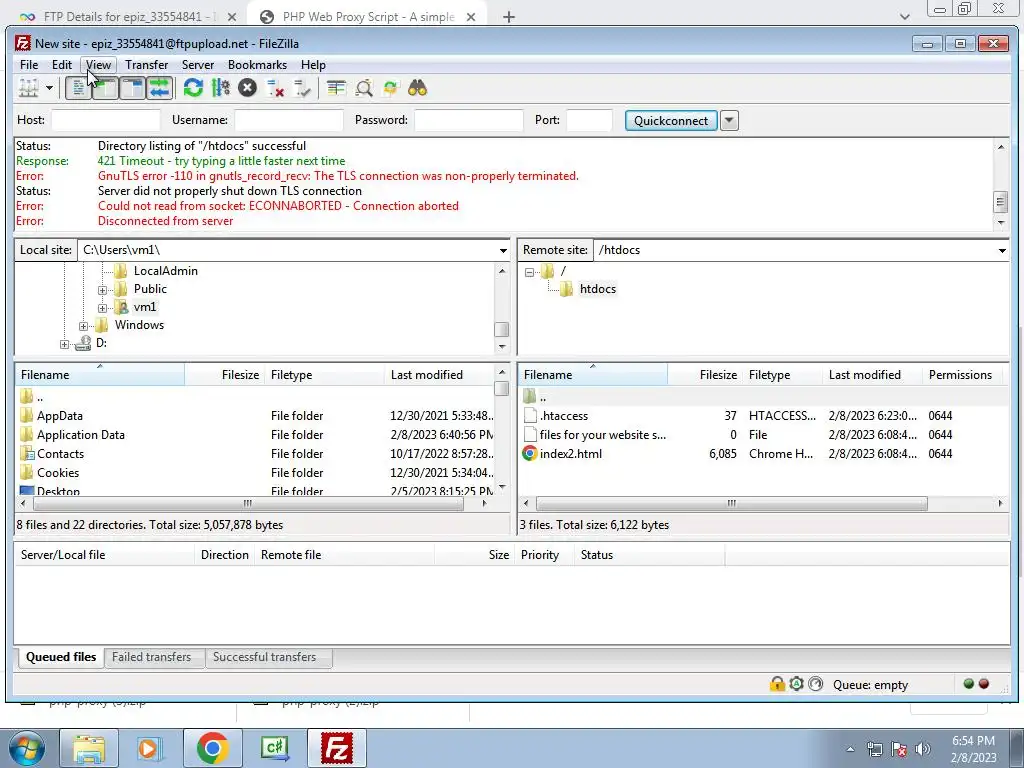Screen dimensions: 1024x768
Task: Open directory listing filters dialog
Action: point(336,88)
